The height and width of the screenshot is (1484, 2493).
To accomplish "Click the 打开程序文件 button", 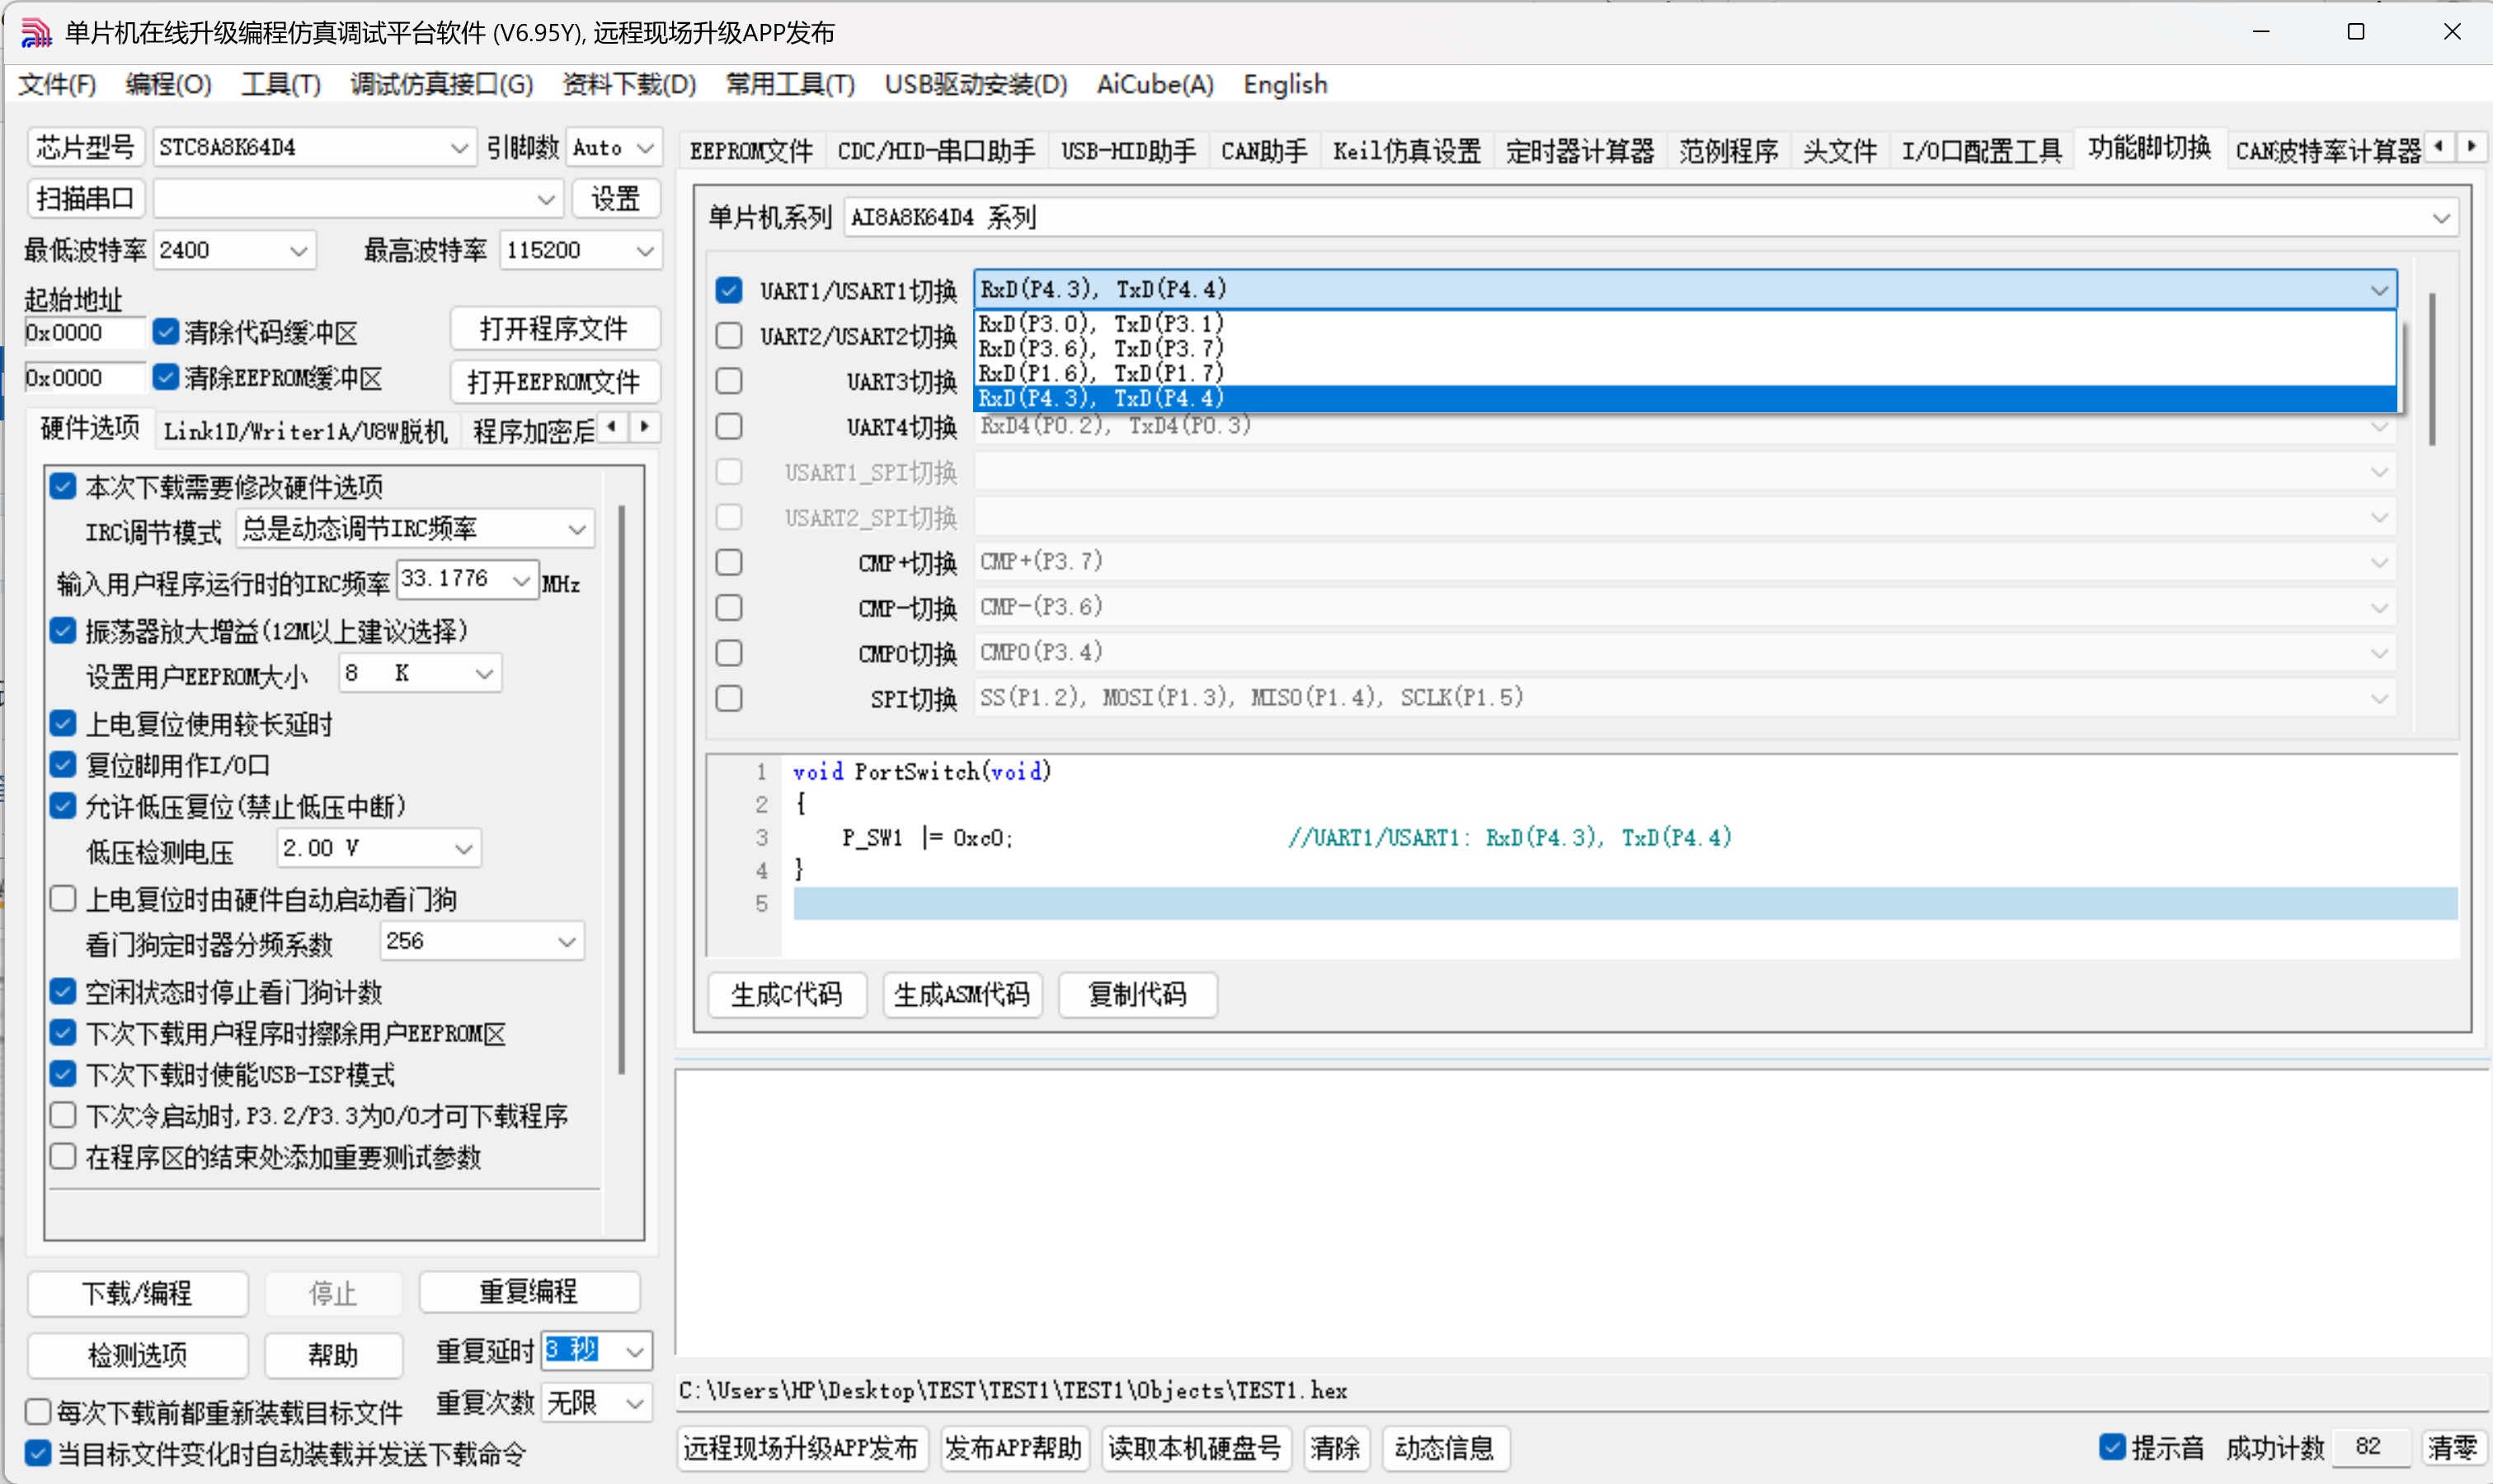I will [553, 329].
